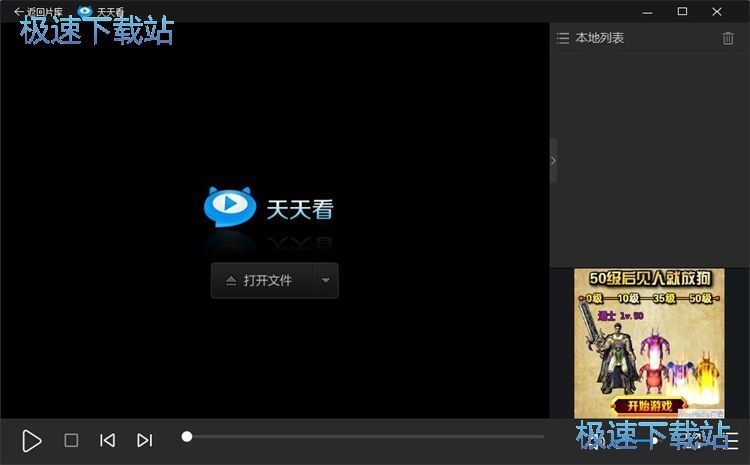This screenshot has width=750, height=465.
Task: Skip to the next track
Action: pos(144,440)
